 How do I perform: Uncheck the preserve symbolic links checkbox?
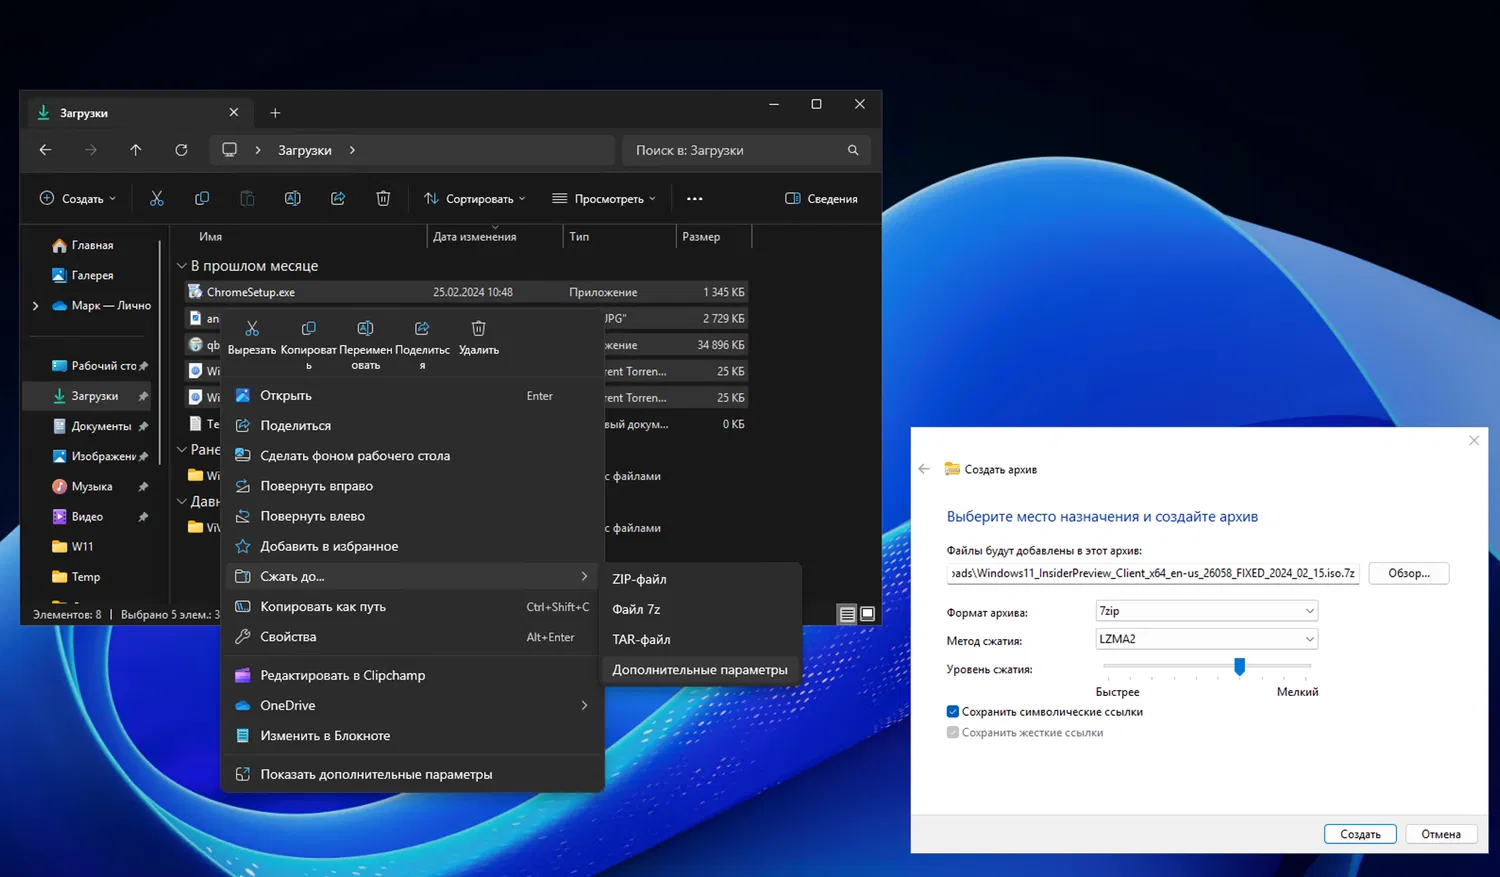(953, 712)
